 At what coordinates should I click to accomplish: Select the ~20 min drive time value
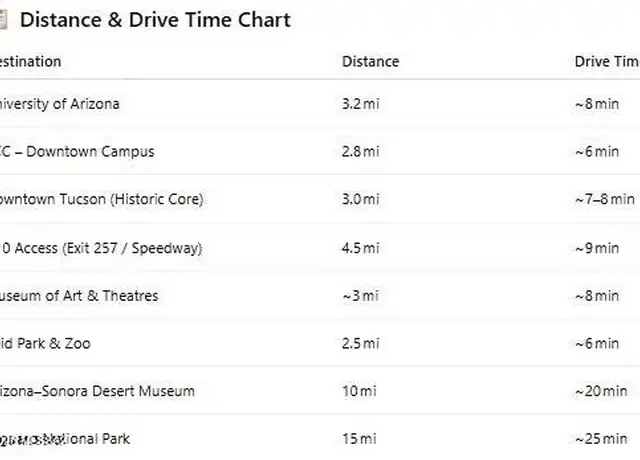(601, 391)
